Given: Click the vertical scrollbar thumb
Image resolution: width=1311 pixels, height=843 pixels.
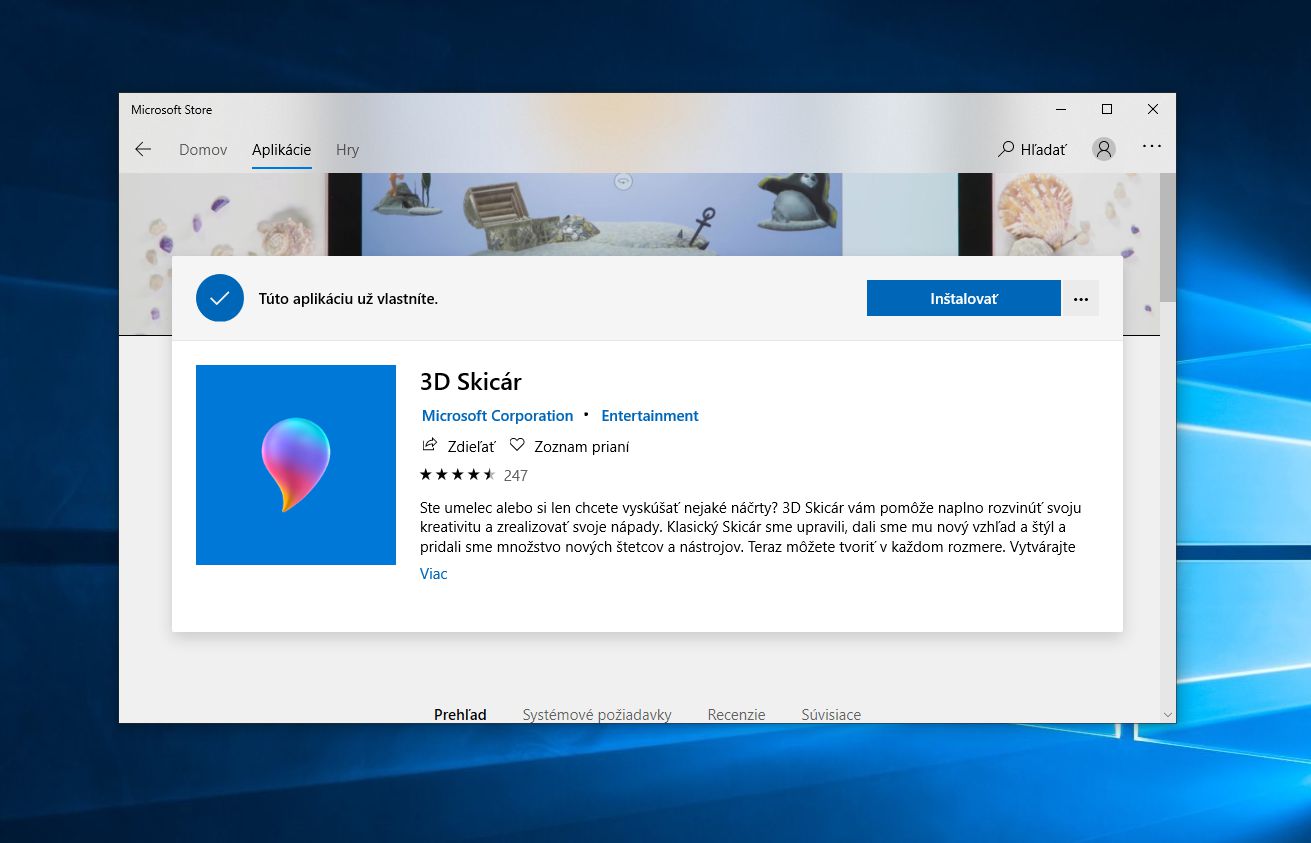Looking at the screenshot, I should click(x=1168, y=236).
